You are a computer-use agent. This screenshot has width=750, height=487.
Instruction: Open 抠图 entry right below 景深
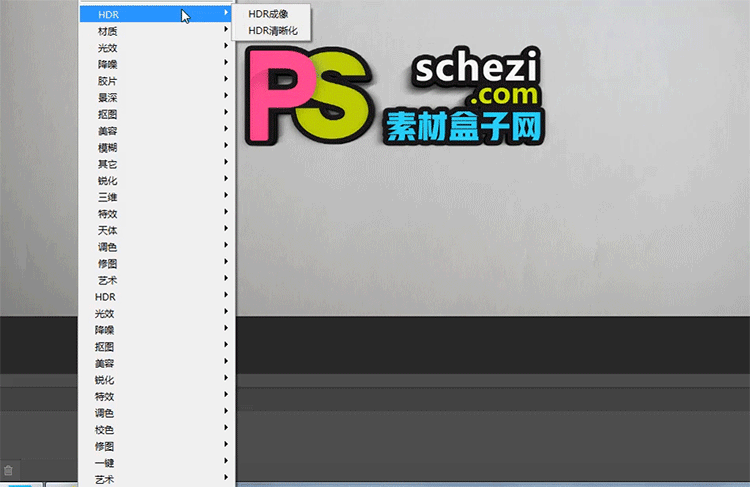[156, 114]
